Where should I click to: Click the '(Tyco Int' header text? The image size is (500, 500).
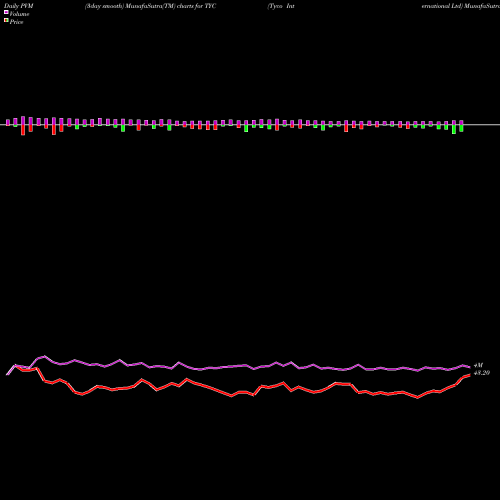(281, 6)
